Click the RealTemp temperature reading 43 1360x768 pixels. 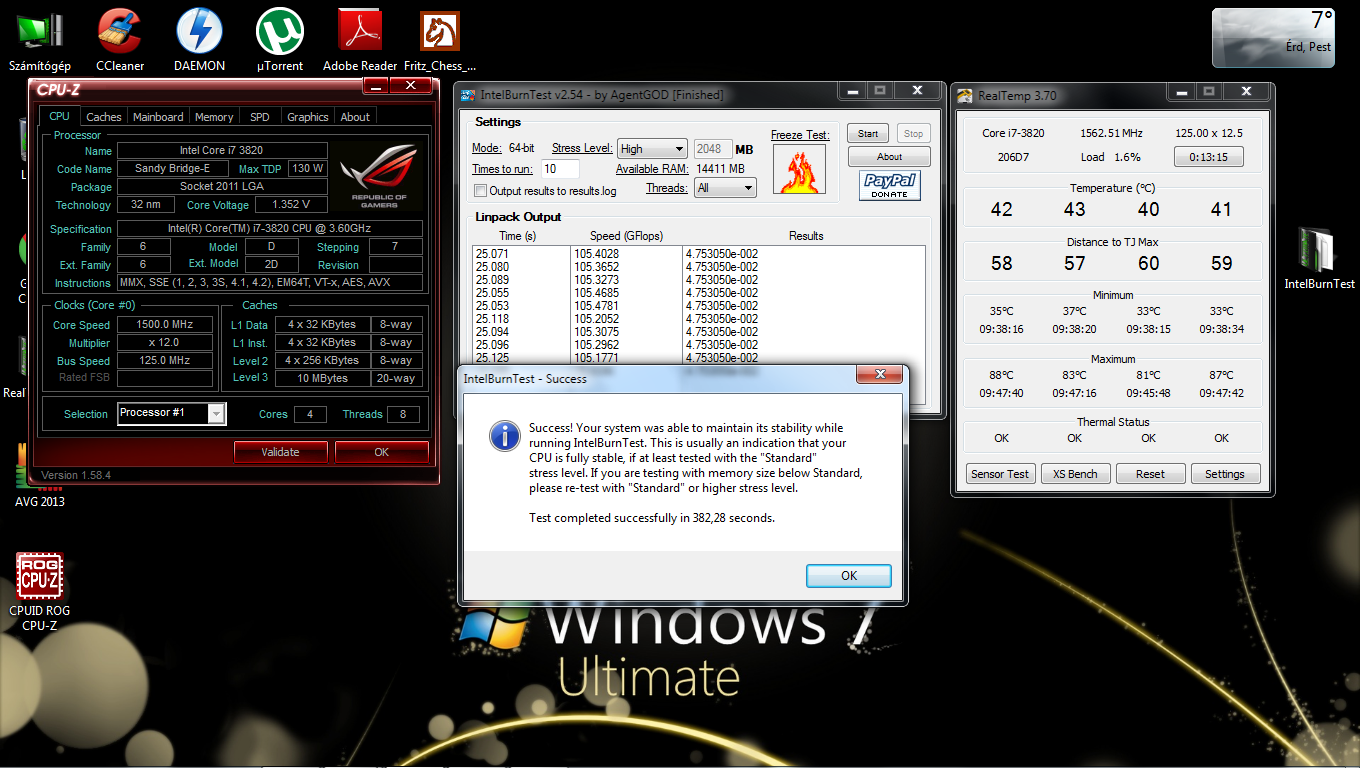click(1075, 210)
